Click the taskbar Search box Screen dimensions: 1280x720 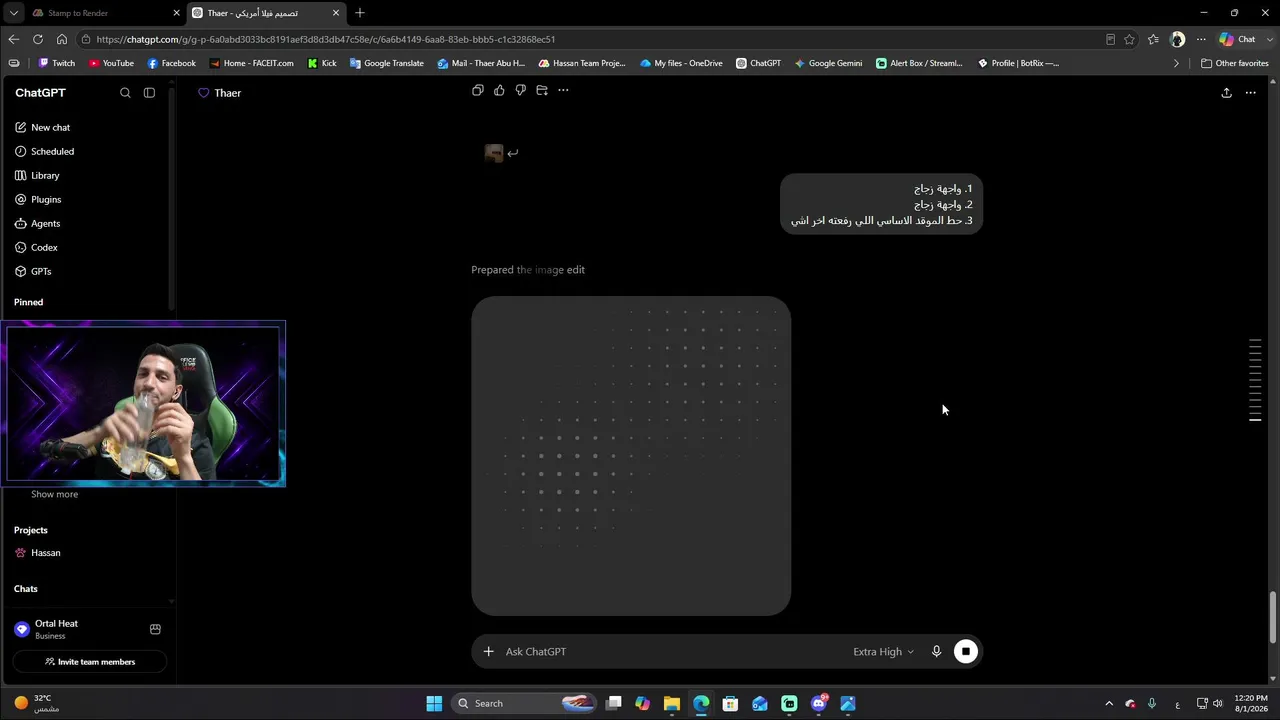525,703
